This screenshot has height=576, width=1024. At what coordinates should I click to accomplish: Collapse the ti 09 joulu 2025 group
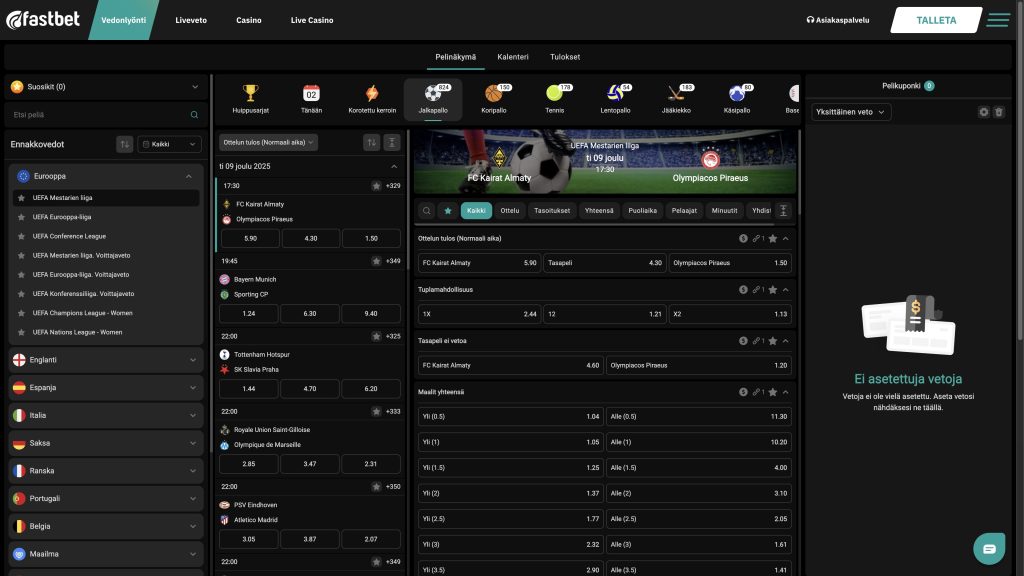point(394,167)
